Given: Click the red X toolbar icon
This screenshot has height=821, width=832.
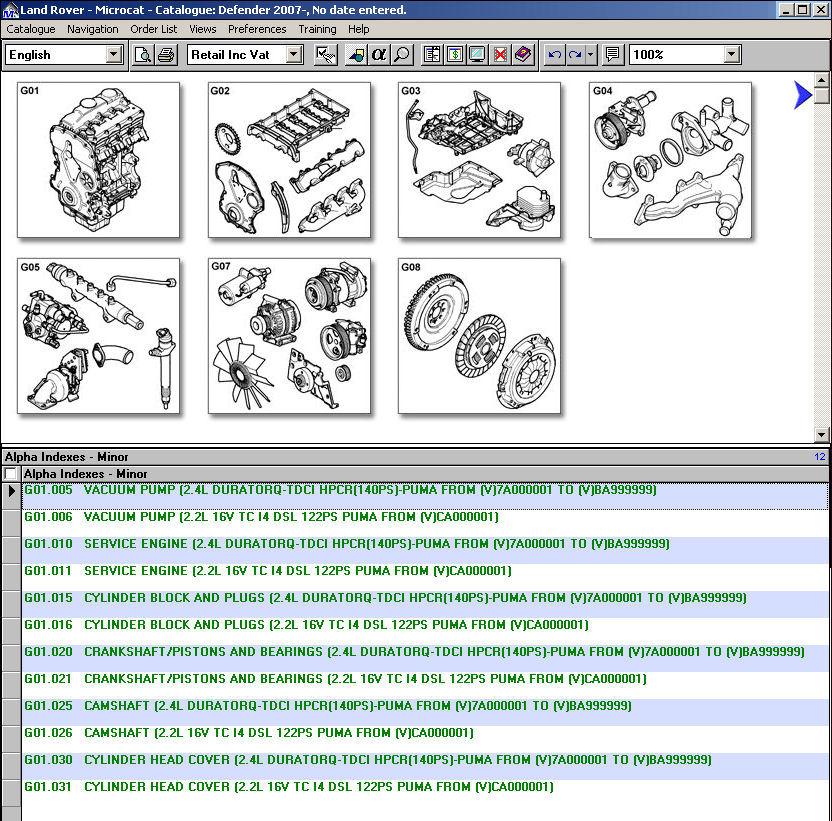Looking at the screenshot, I should point(500,55).
